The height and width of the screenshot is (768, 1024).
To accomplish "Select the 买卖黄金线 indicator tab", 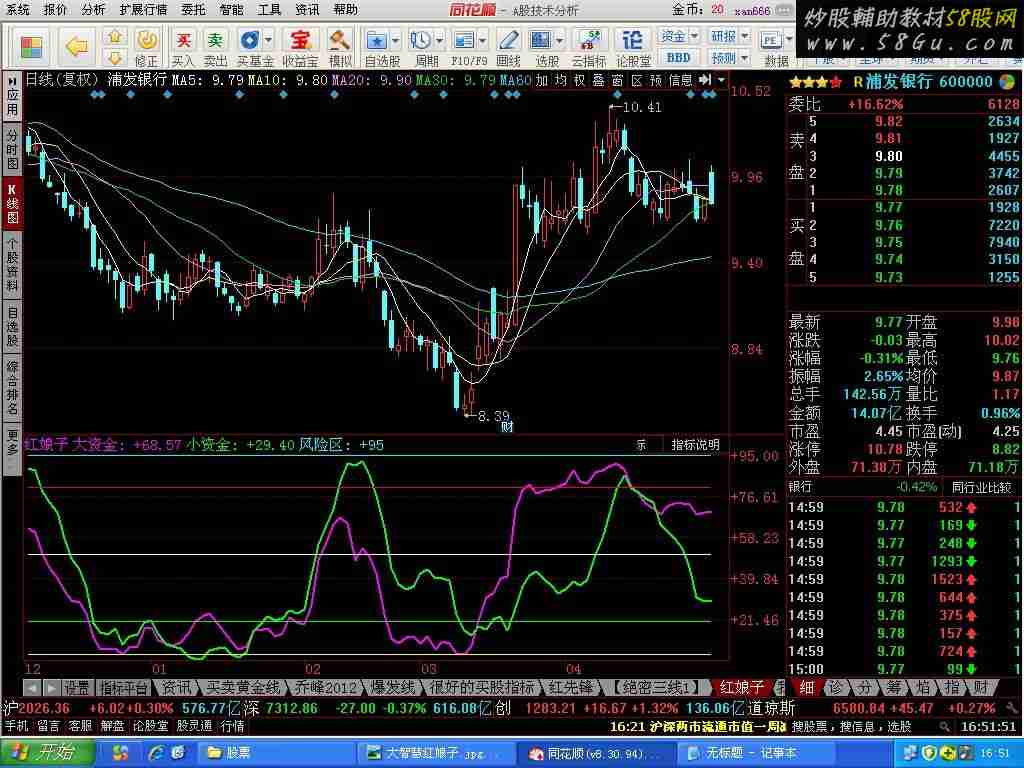I will click(x=243, y=687).
